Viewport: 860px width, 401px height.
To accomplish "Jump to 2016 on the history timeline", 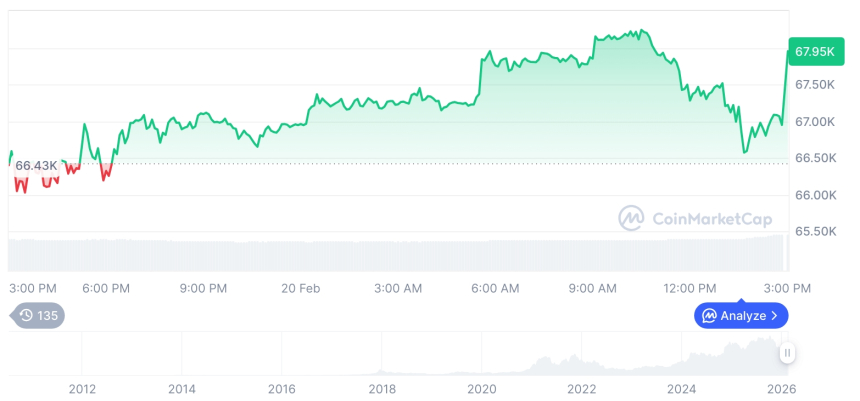I will point(282,389).
